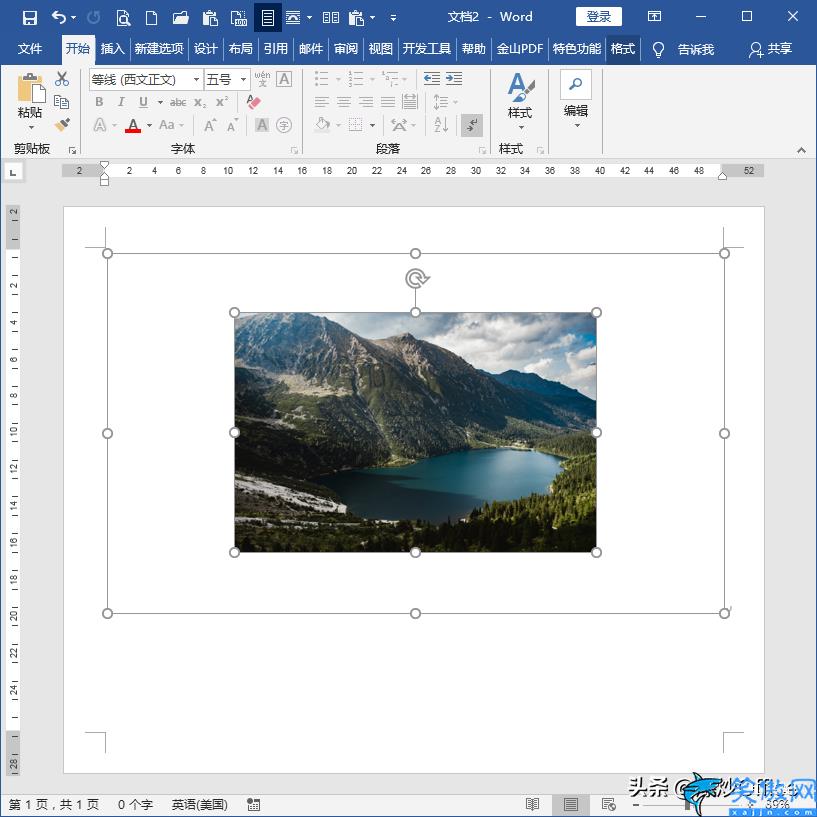The image size is (817, 817).
Task: Switch to the Review (审阅) tab
Action: [x=346, y=49]
